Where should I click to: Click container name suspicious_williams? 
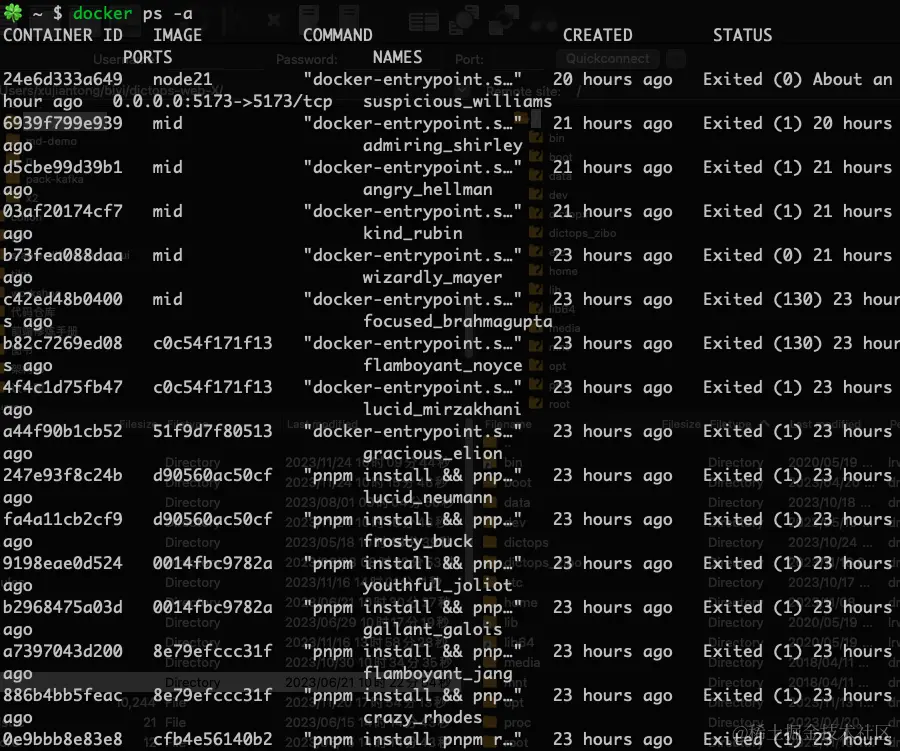pos(457,102)
